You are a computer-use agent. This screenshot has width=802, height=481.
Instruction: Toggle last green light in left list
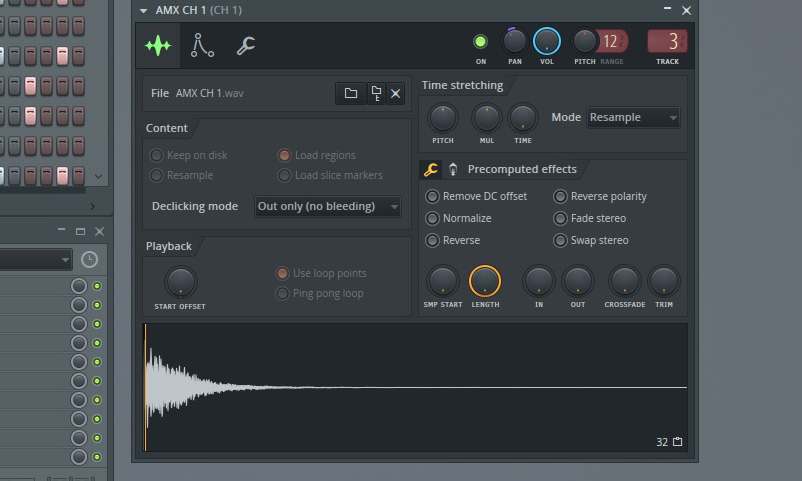coord(97,457)
